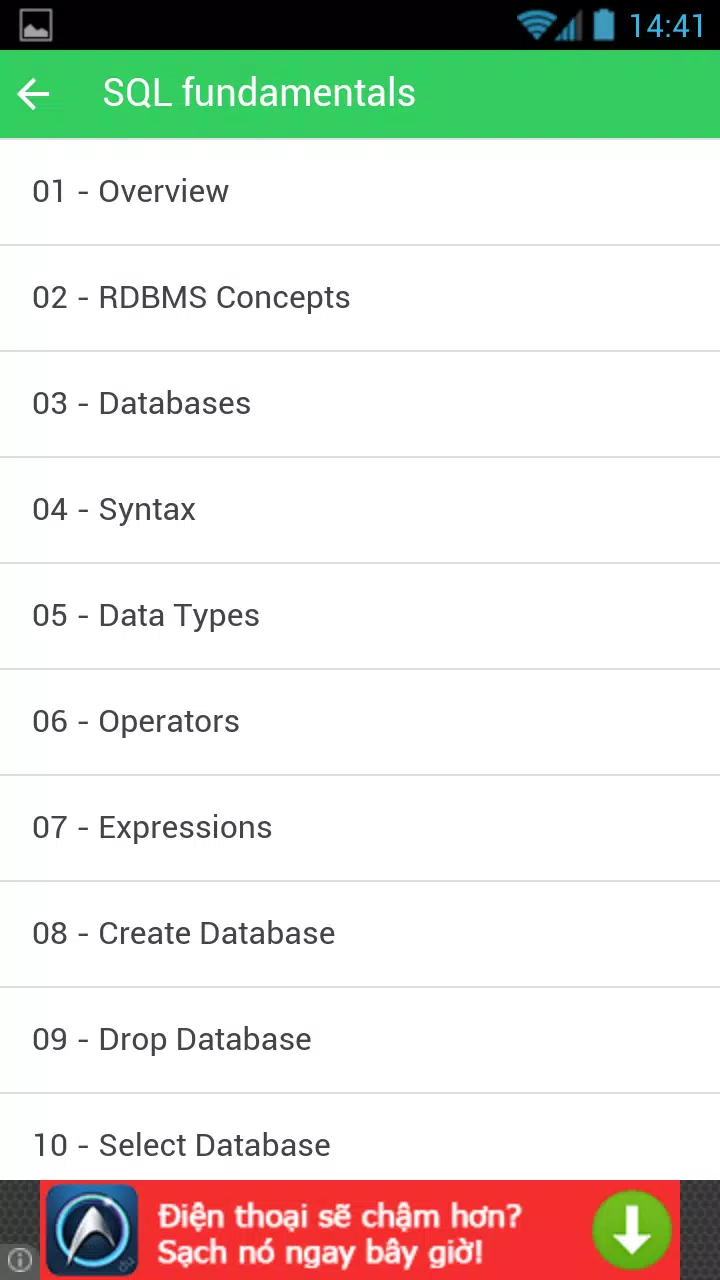Viewport: 720px width, 1280px height.
Task: Tap the ad info icon
Action: coord(20,1259)
